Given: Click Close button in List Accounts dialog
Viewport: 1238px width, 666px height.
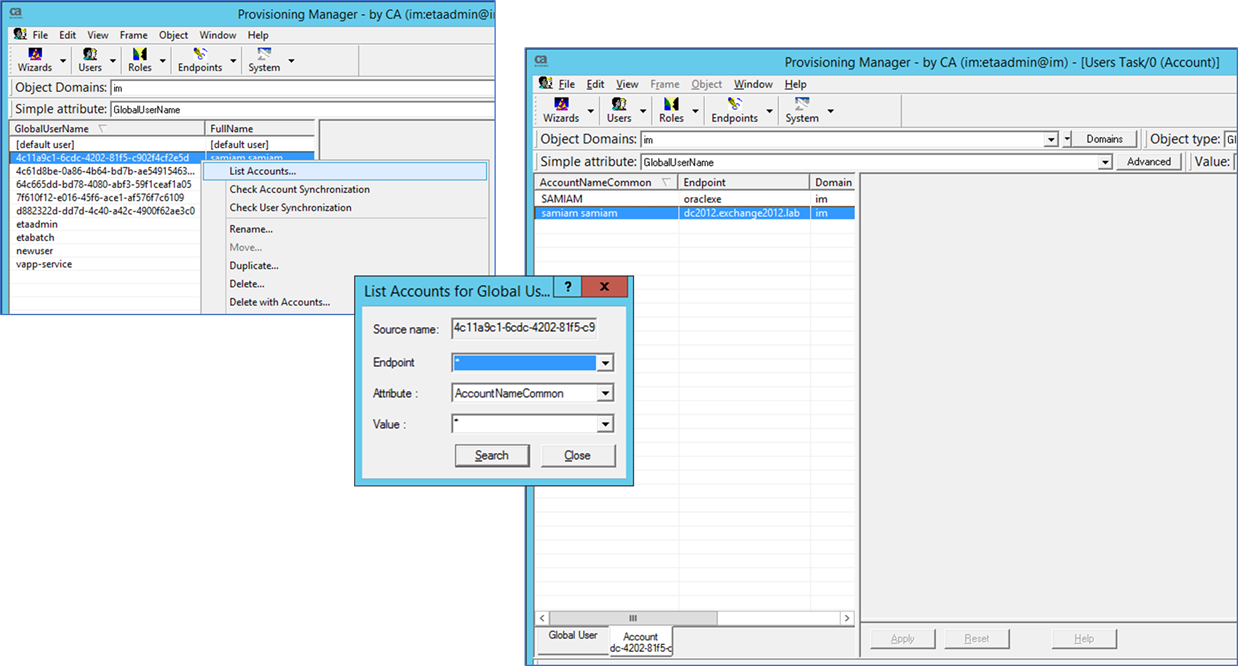Looking at the screenshot, I should point(577,455).
